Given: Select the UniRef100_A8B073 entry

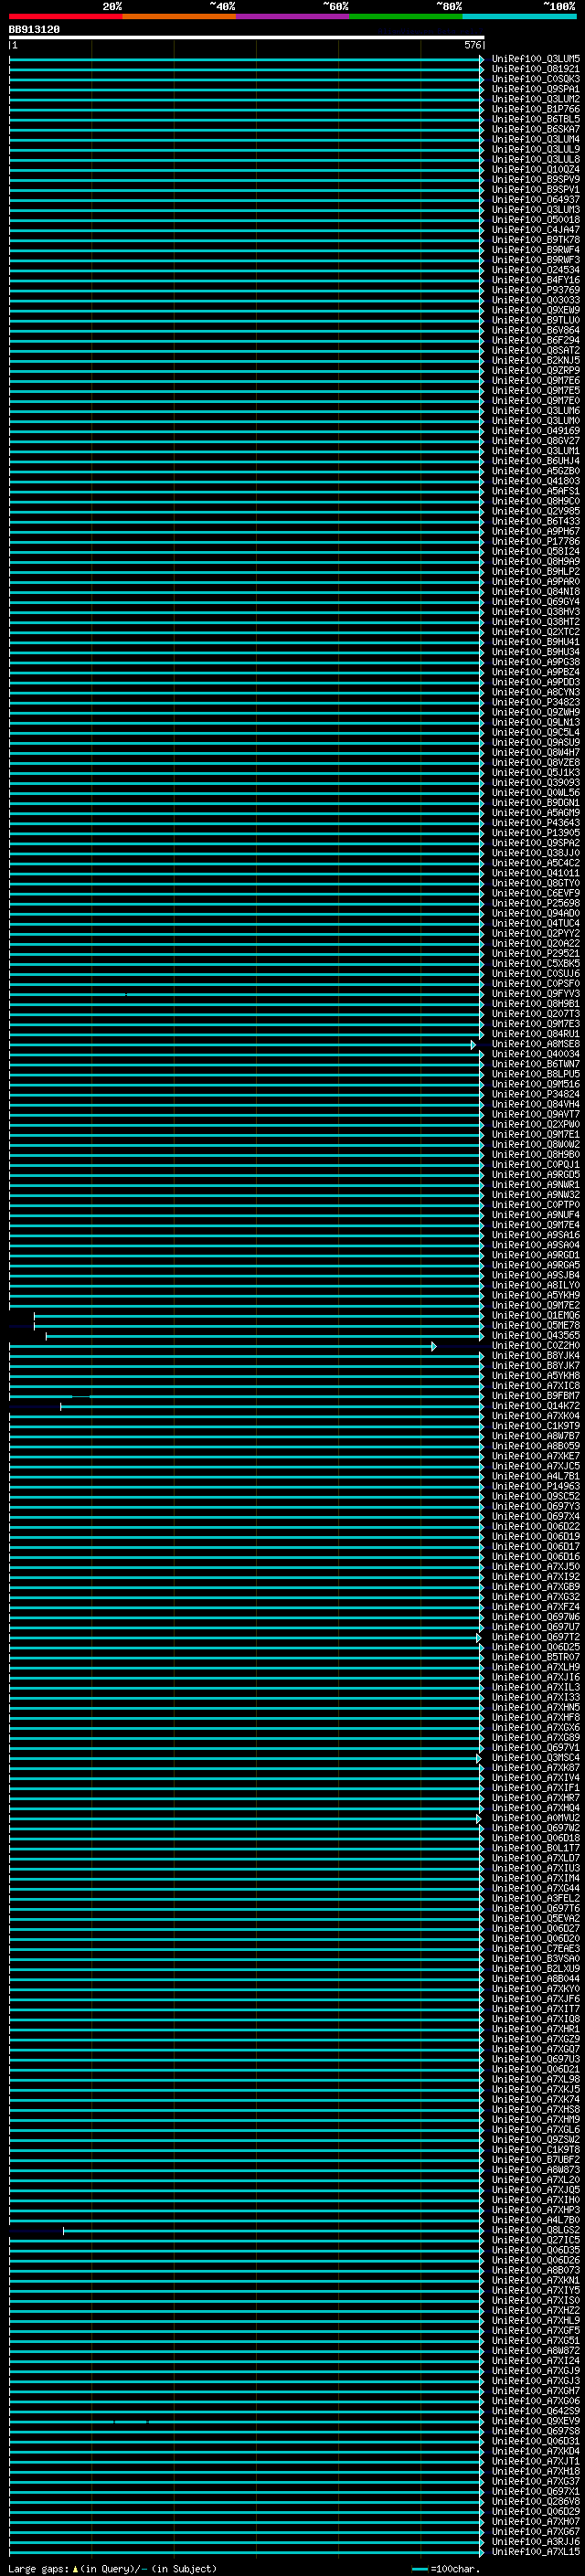Looking at the screenshot, I should 536,2271.
